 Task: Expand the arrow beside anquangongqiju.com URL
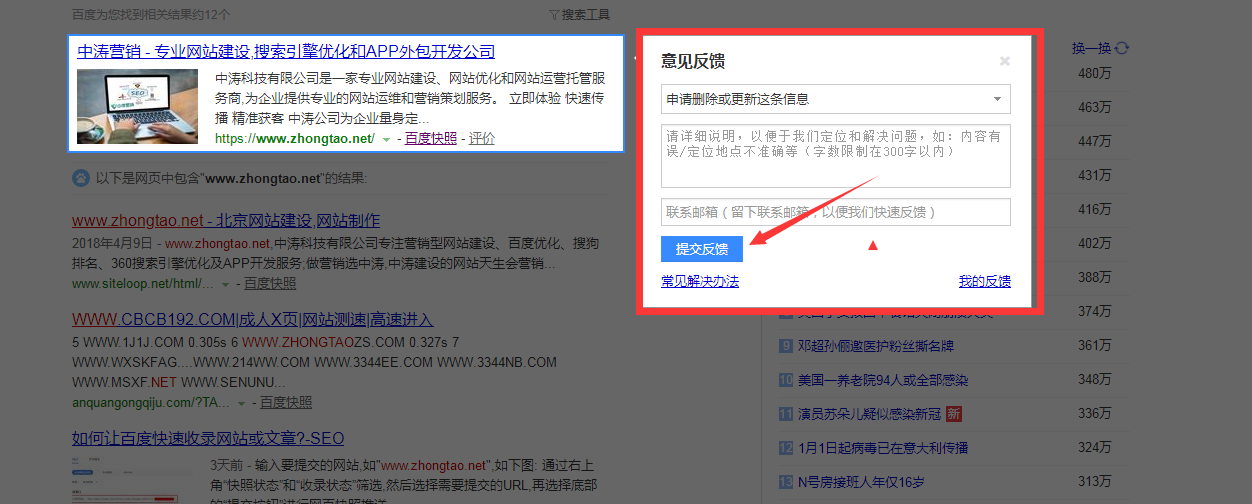pos(241,403)
